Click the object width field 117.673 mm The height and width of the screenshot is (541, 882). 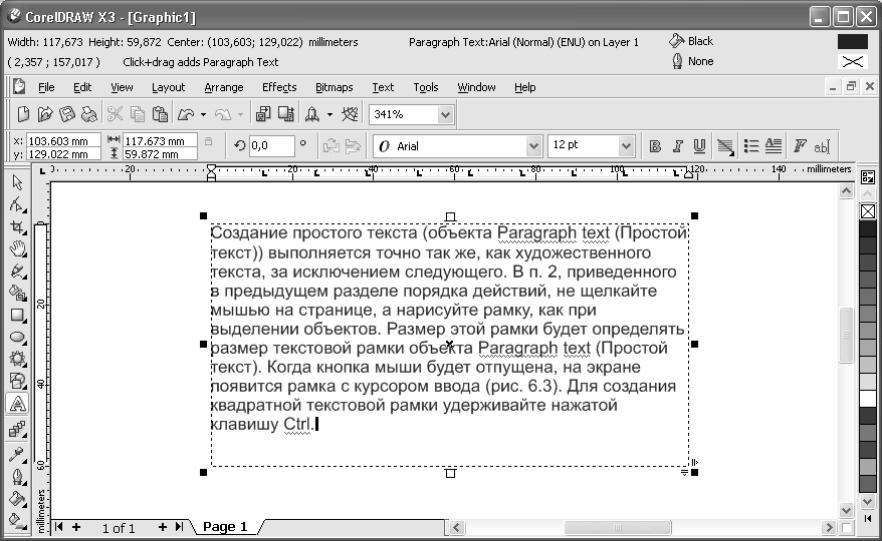pos(160,141)
